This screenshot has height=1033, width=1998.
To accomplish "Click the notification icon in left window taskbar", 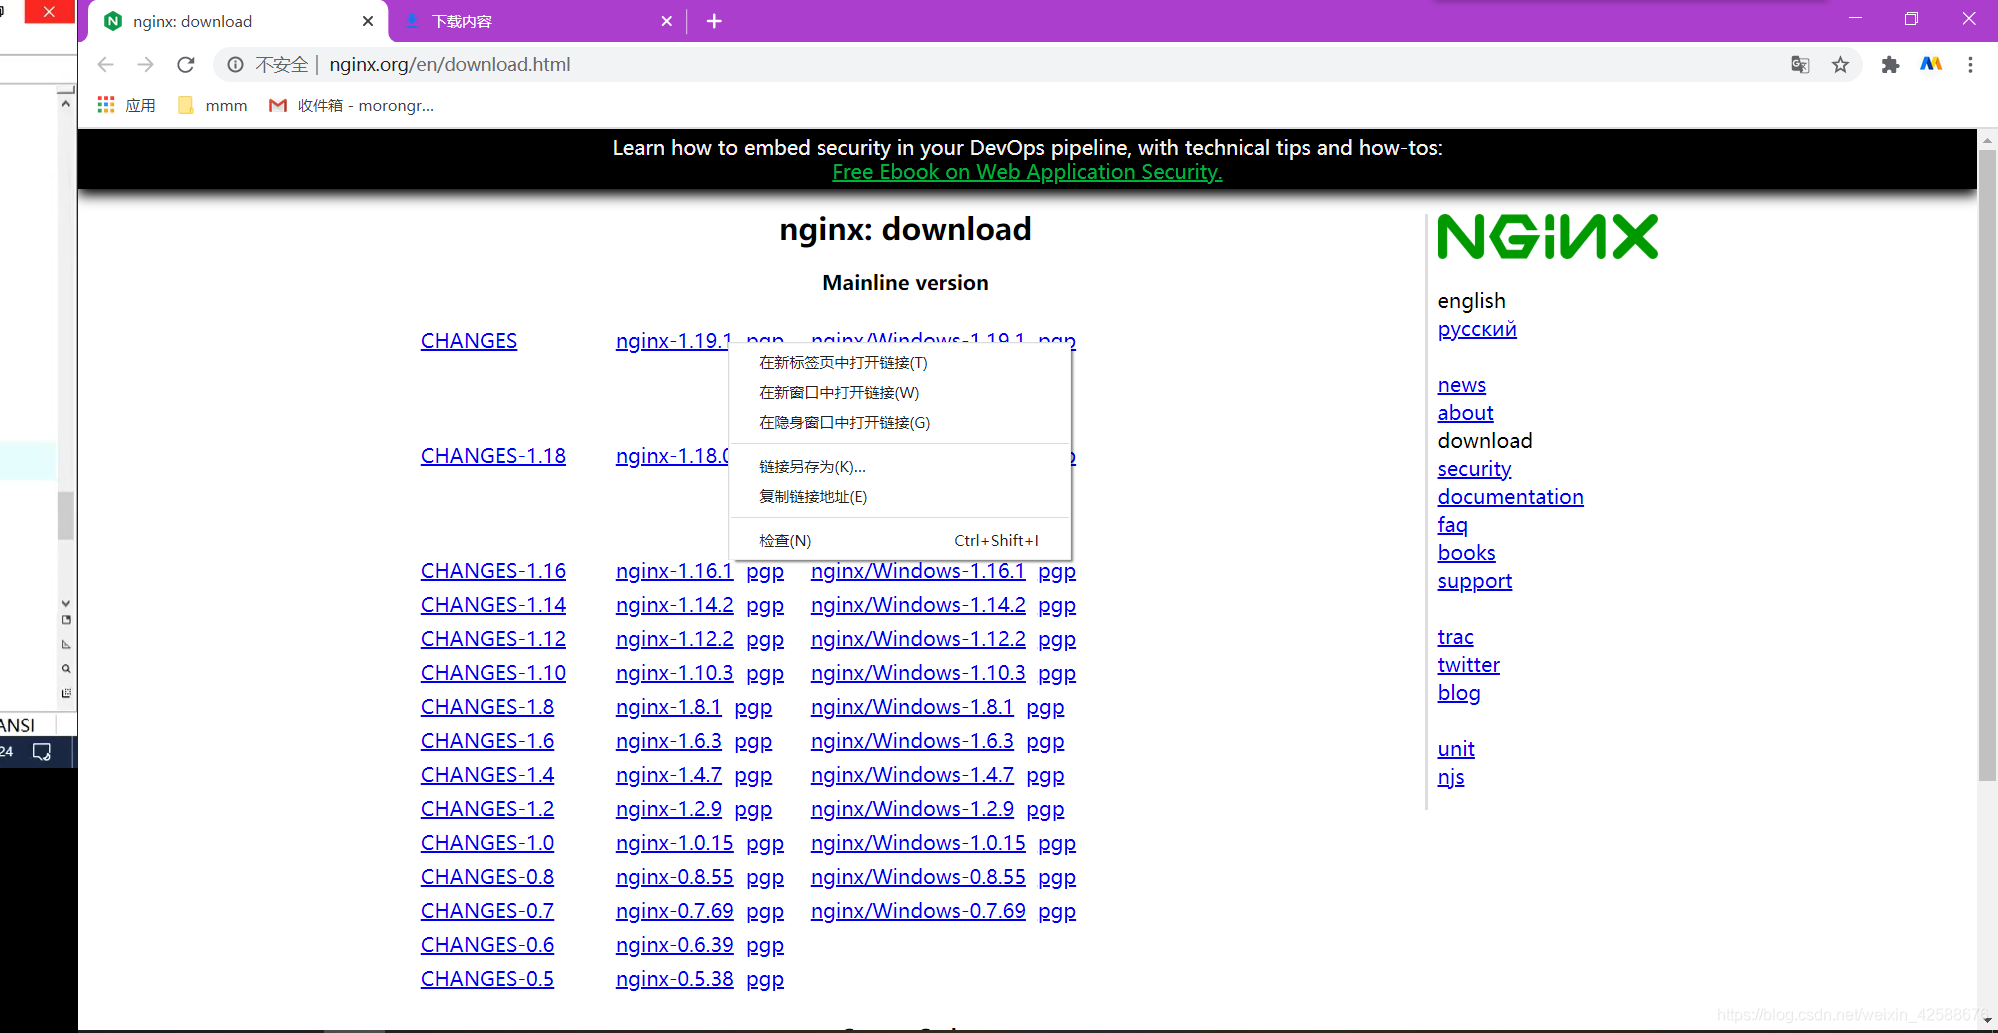I will pos(42,752).
